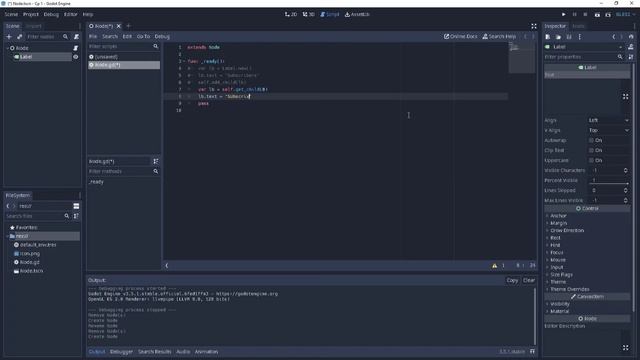
Task: Open the script editor File menu
Action: point(93,36)
